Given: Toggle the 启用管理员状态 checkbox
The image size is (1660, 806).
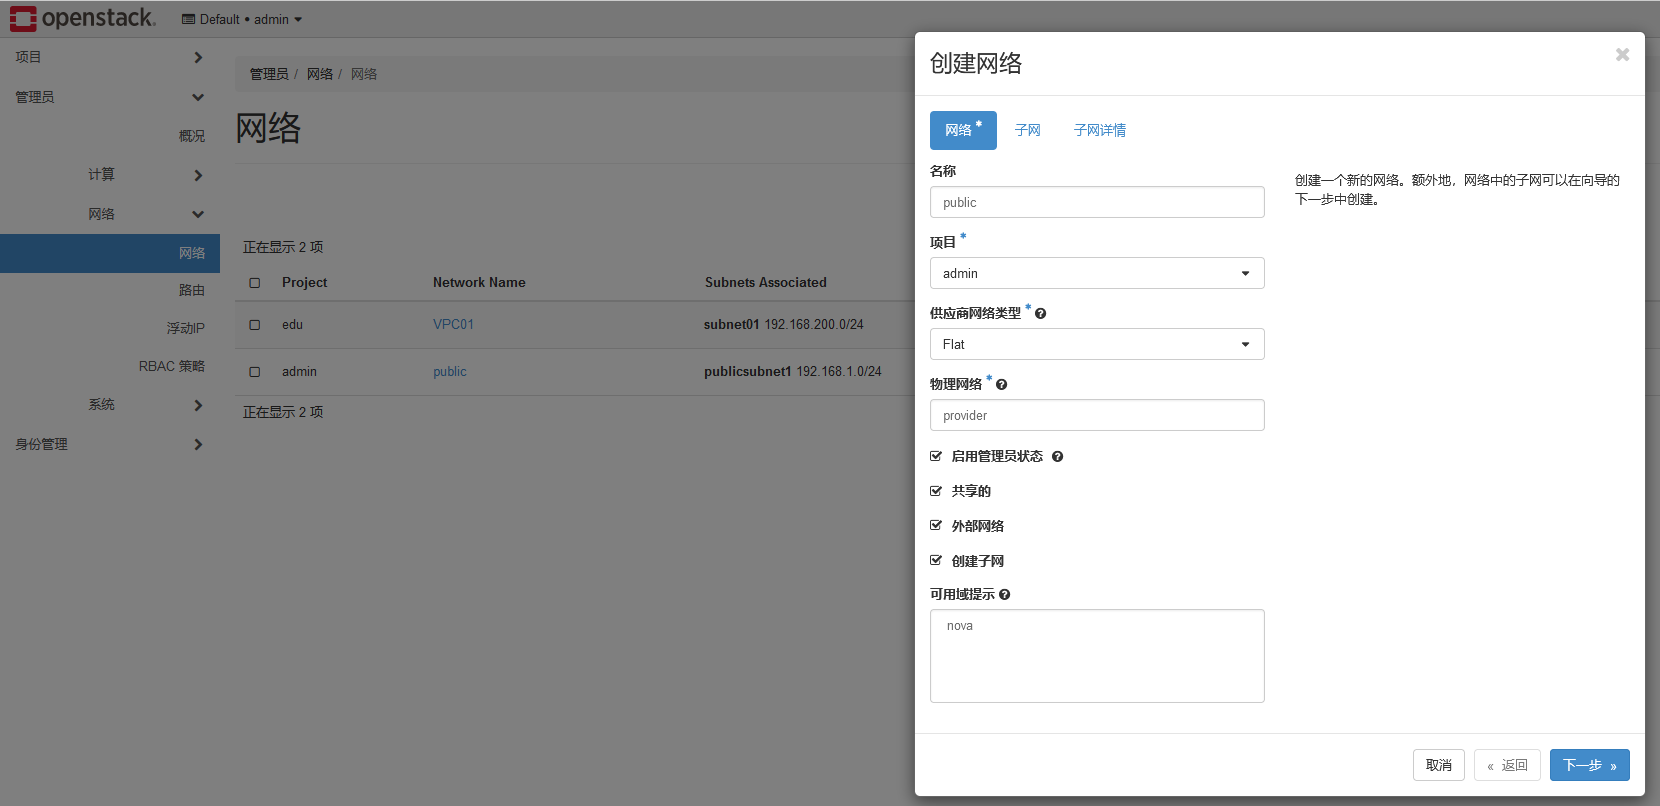Looking at the screenshot, I should tap(936, 456).
